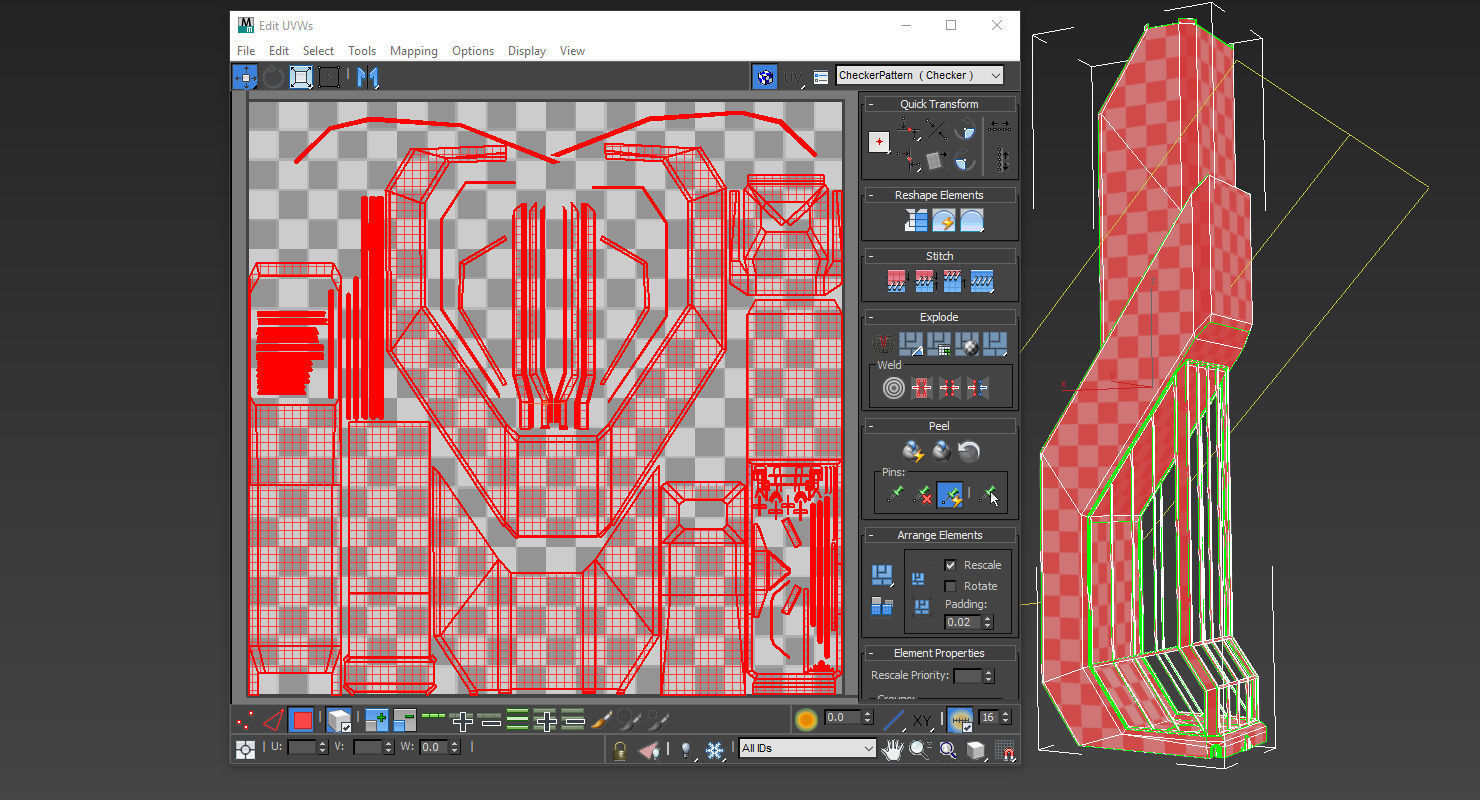The width and height of the screenshot is (1480, 800).
Task: Collapse the Element Properties rollout
Action: pos(939,653)
